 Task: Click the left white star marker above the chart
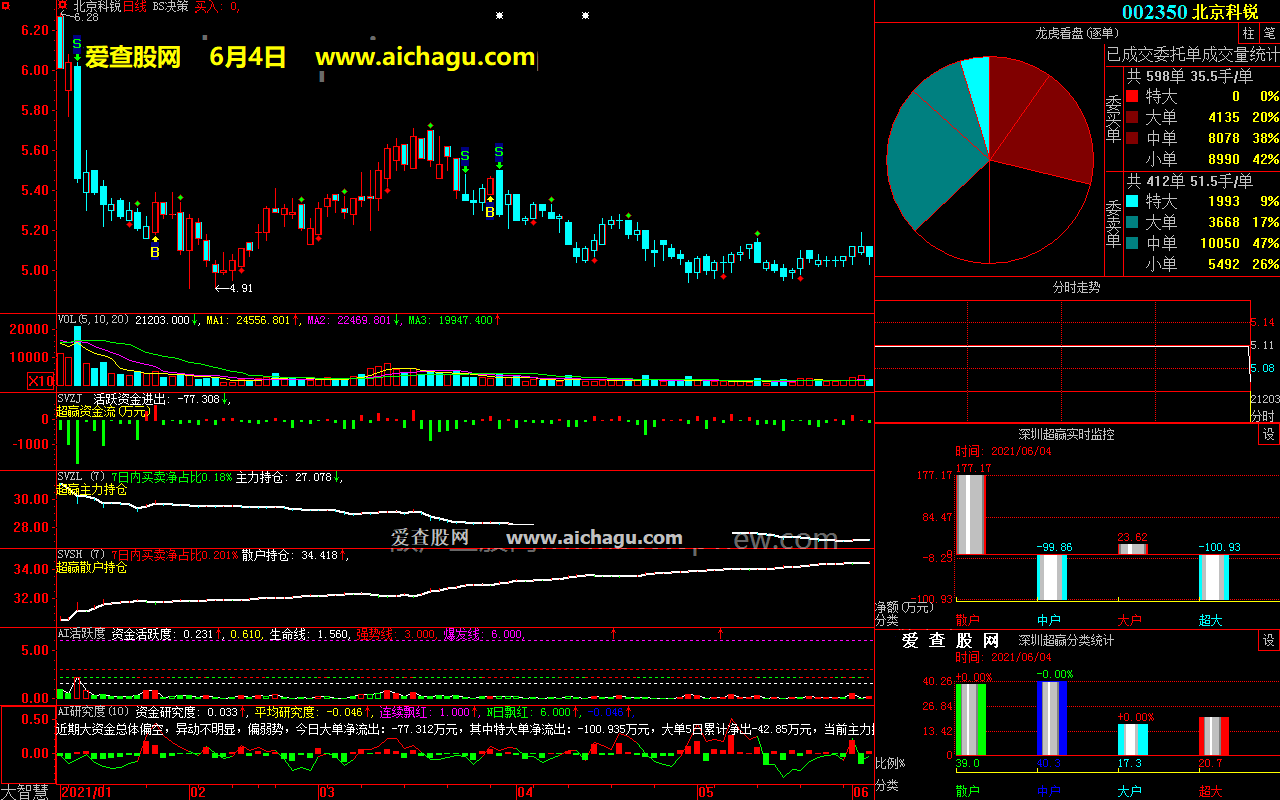[x=500, y=16]
